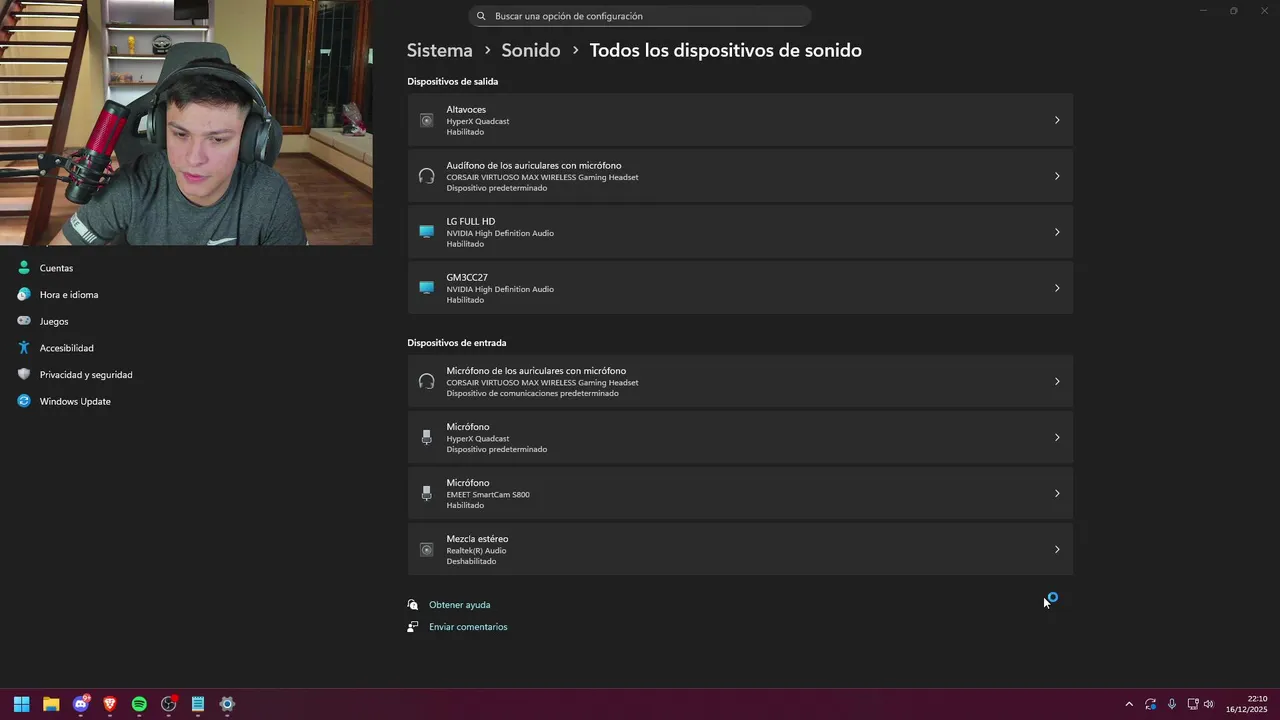Open Hora e idioma settings
The width and height of the screenshot is (1280, 720).
pos(69,295)
